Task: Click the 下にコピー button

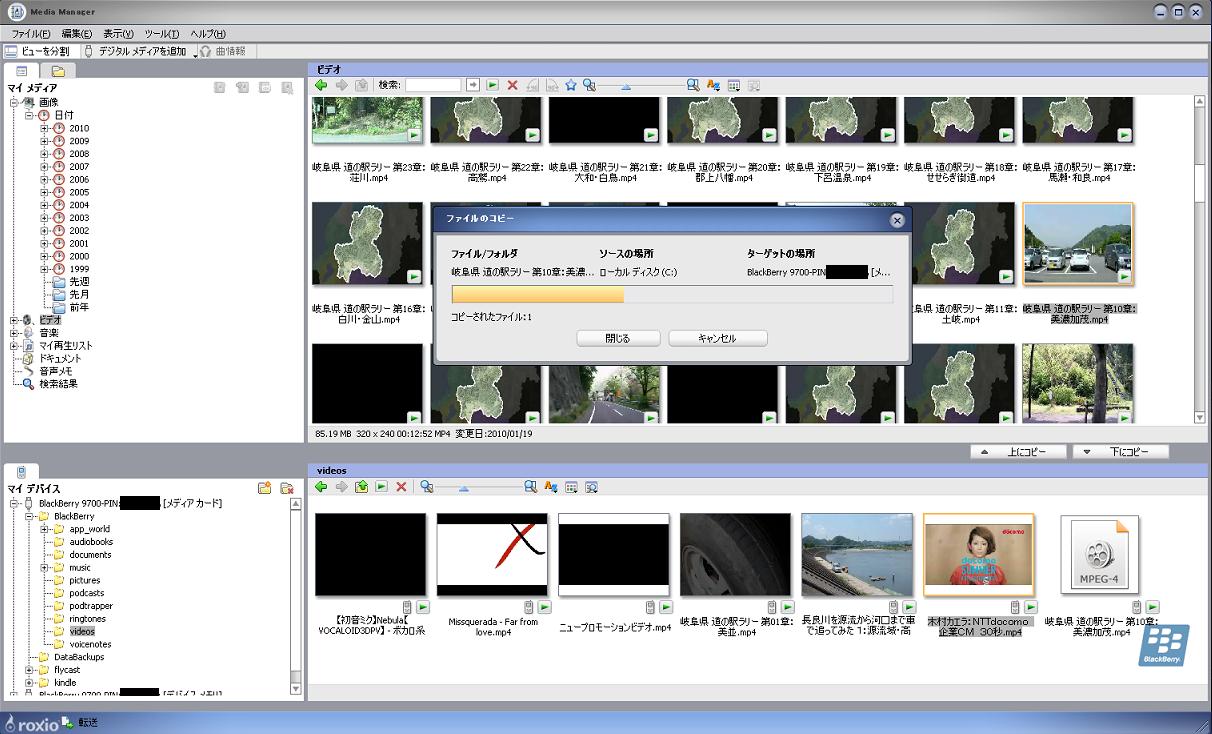Action: 1120,452
